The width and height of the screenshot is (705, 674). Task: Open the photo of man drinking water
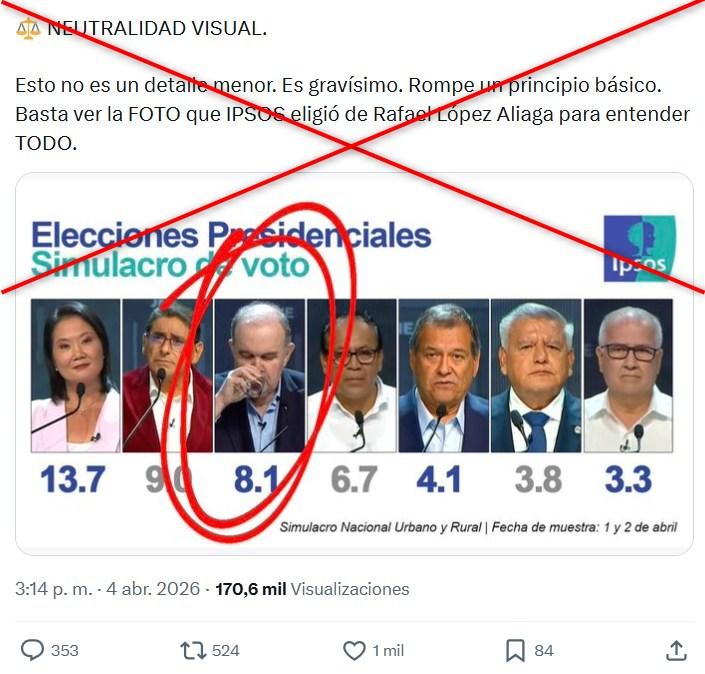tap(260, 375)
